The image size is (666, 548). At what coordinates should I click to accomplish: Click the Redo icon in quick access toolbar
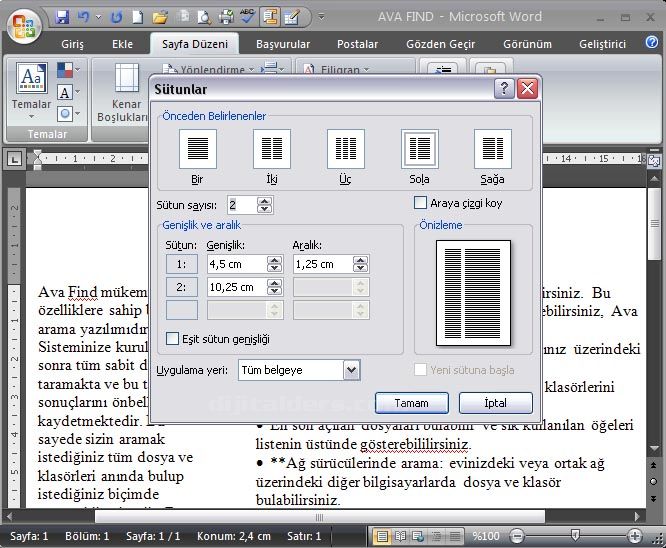click(116, 17)
